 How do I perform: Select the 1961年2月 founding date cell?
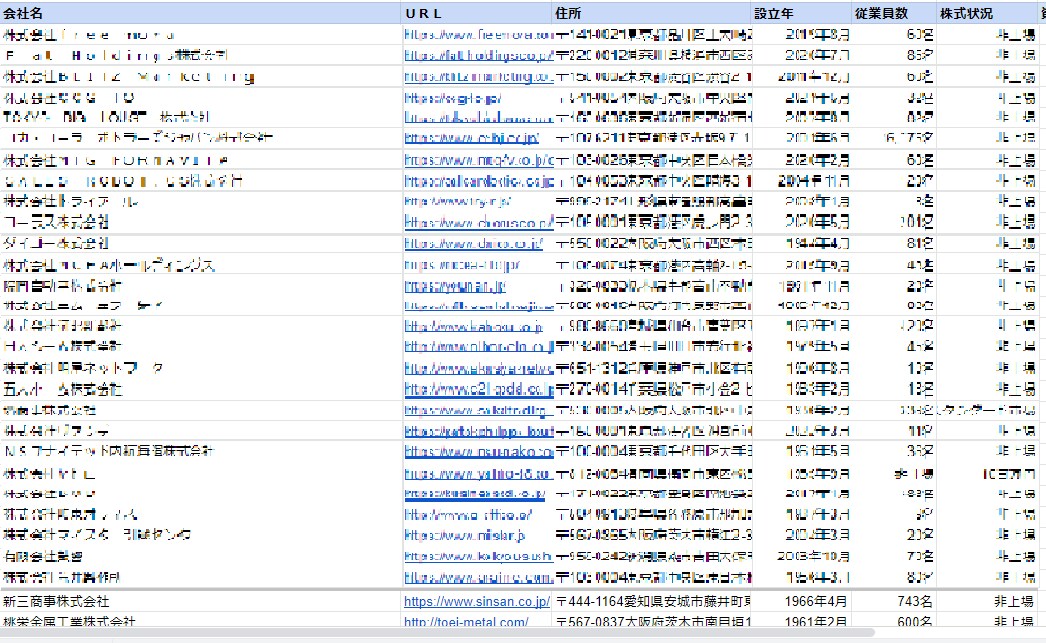click(x=801, y=621)
